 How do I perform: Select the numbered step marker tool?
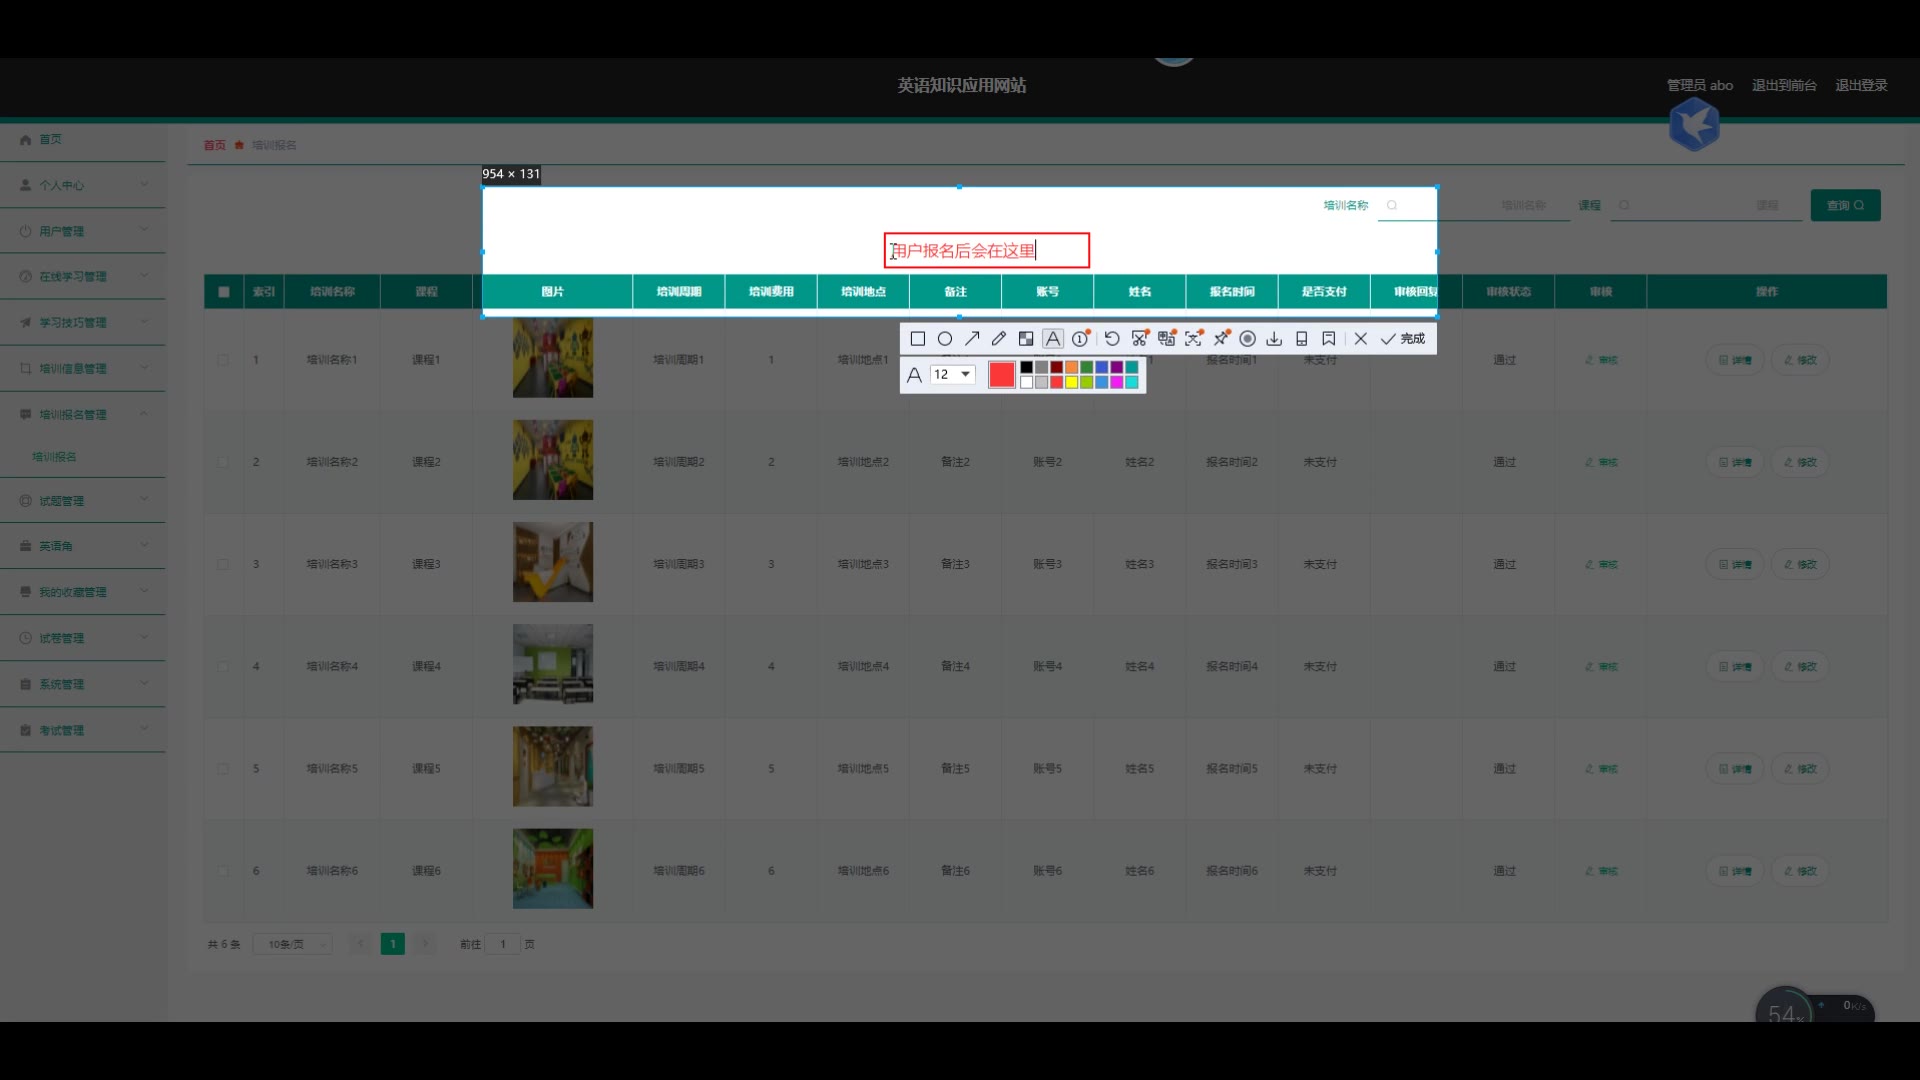tap(1080, 339)
